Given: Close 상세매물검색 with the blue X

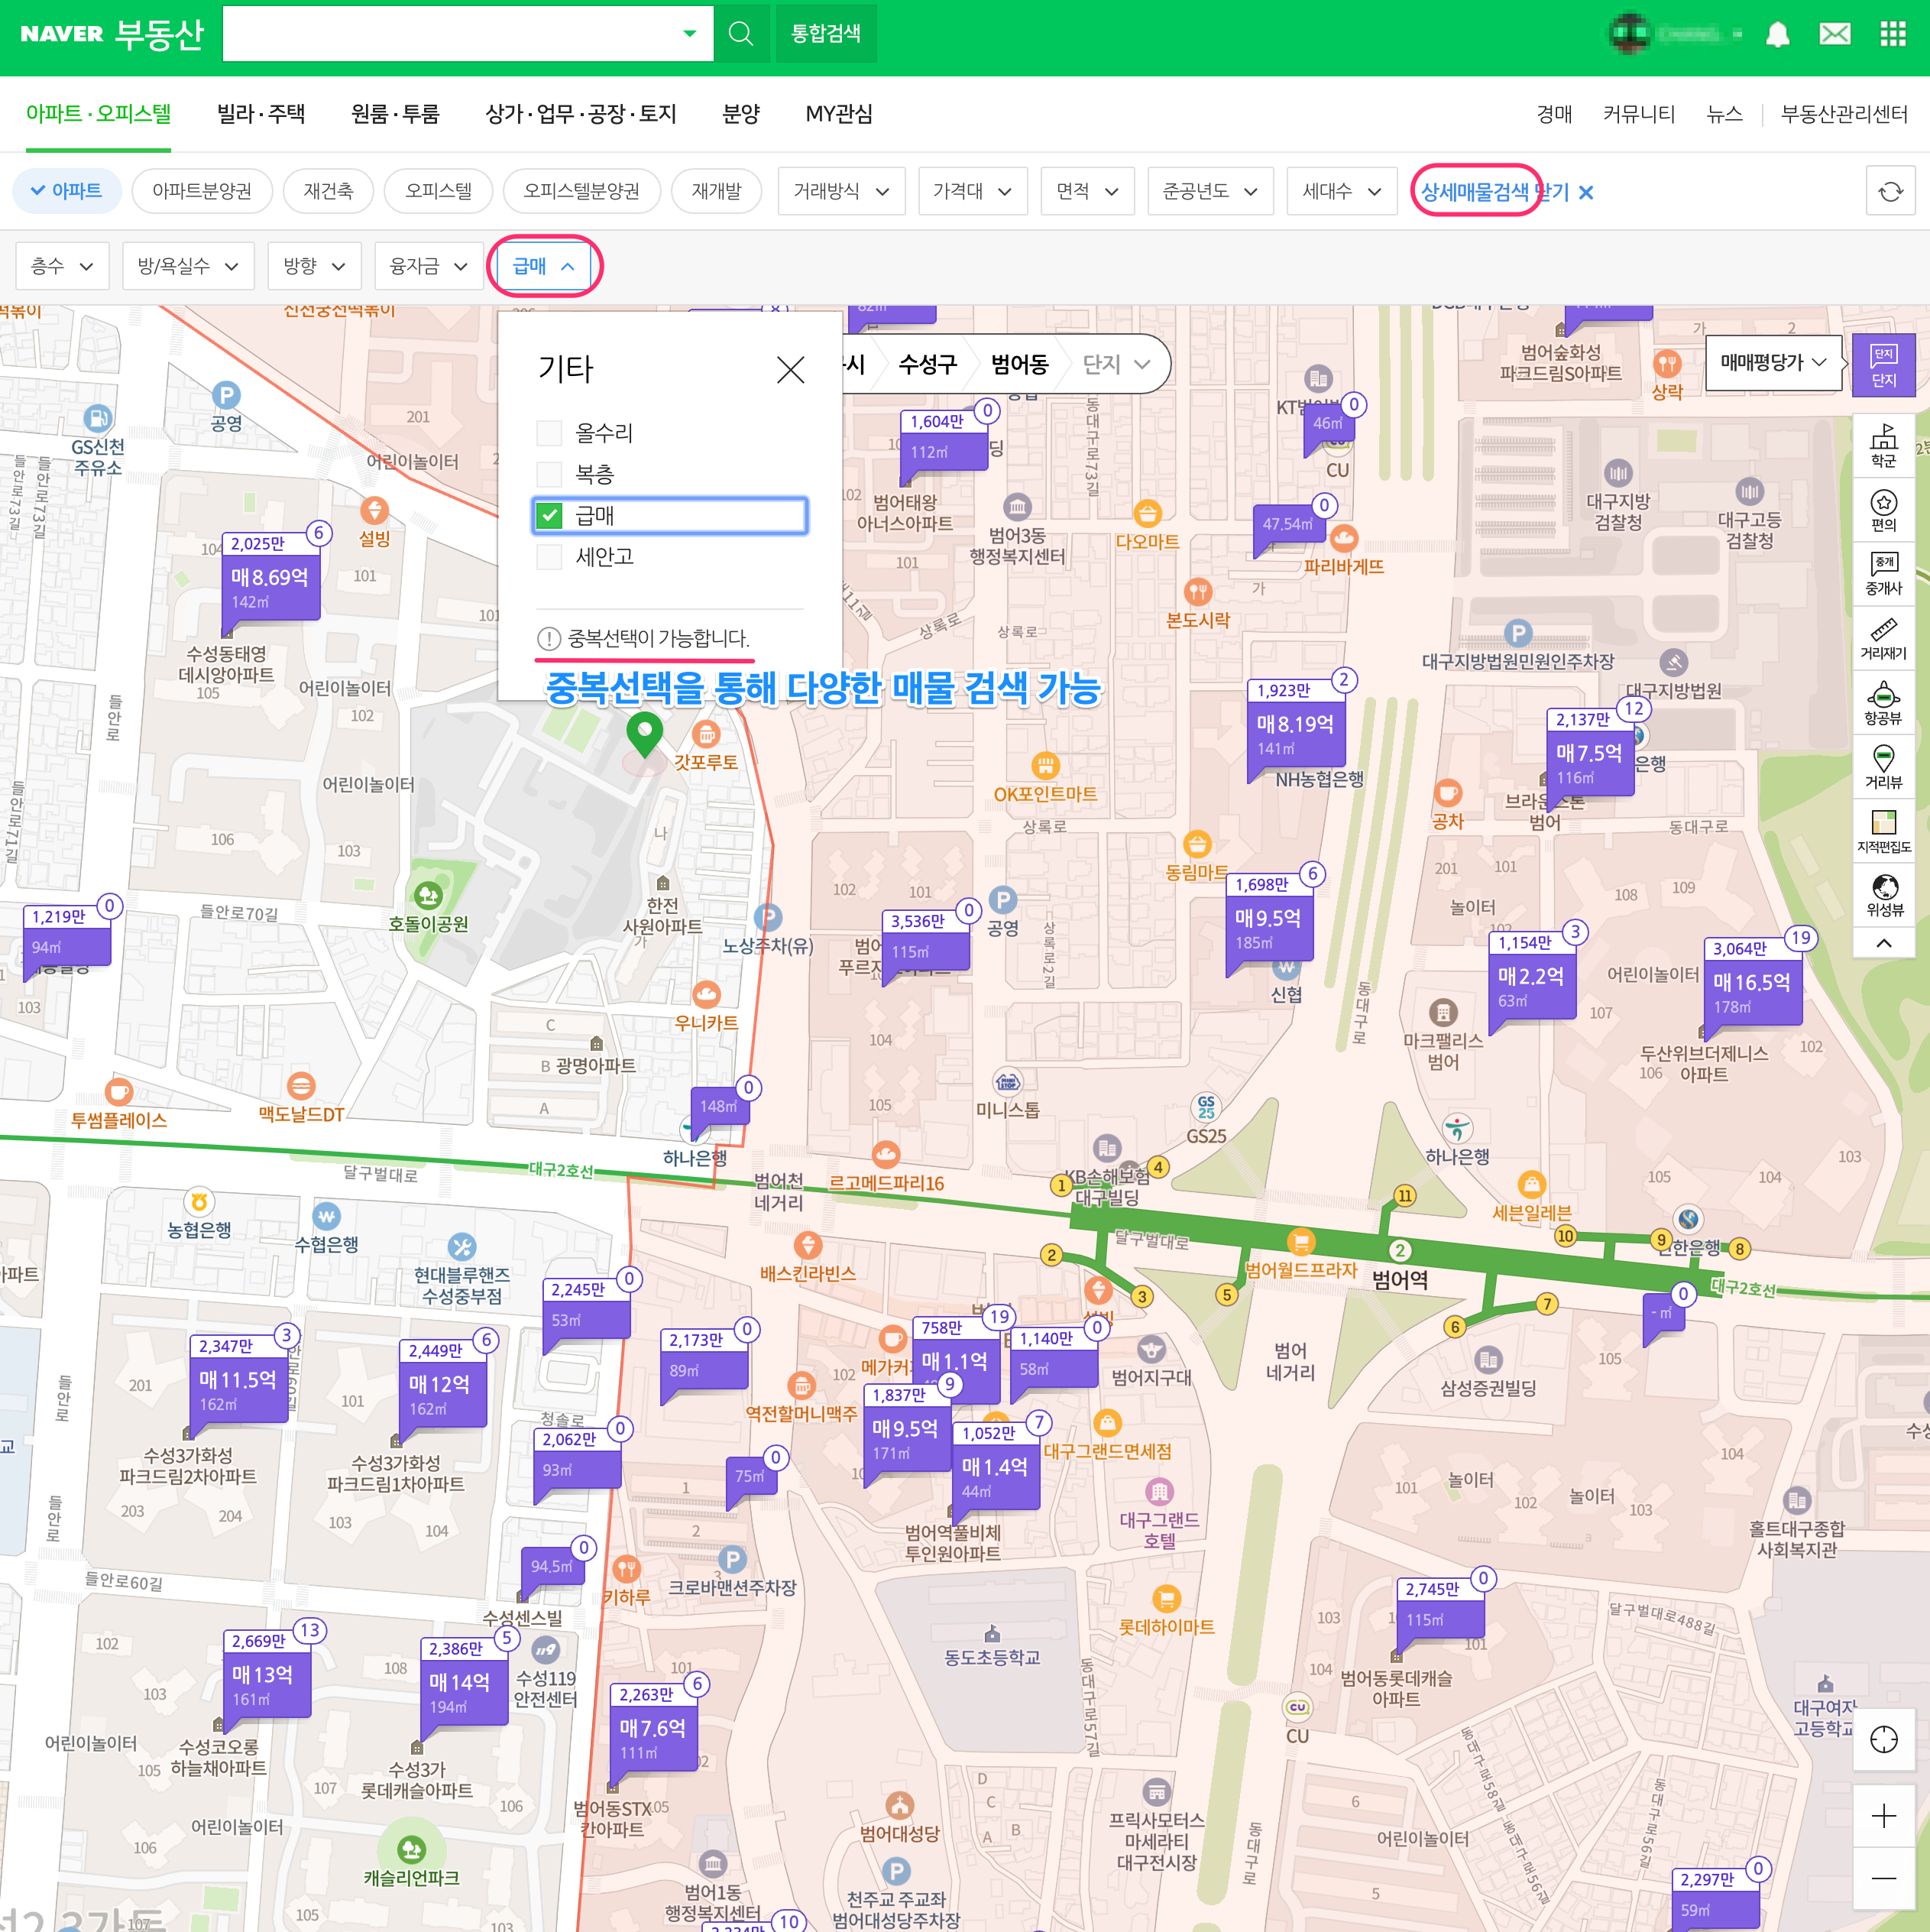Looking at the screenshot, I should (1586, 192).
